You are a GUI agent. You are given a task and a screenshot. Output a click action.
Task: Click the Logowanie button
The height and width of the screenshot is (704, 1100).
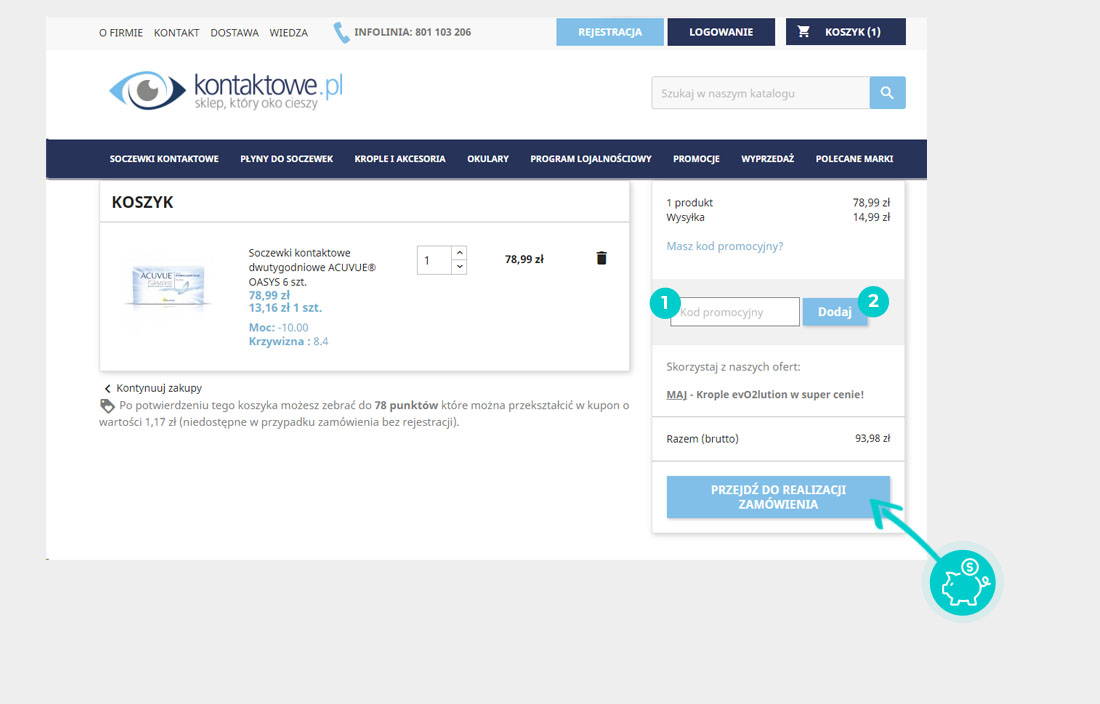click(x=721, y=32)
